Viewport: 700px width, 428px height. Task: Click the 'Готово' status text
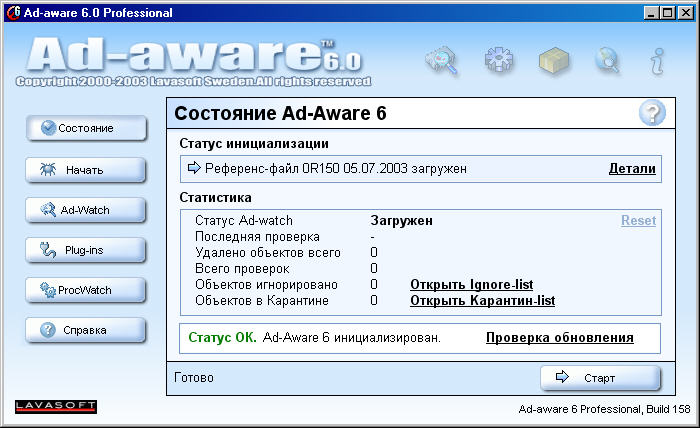(x=194, y=378)
